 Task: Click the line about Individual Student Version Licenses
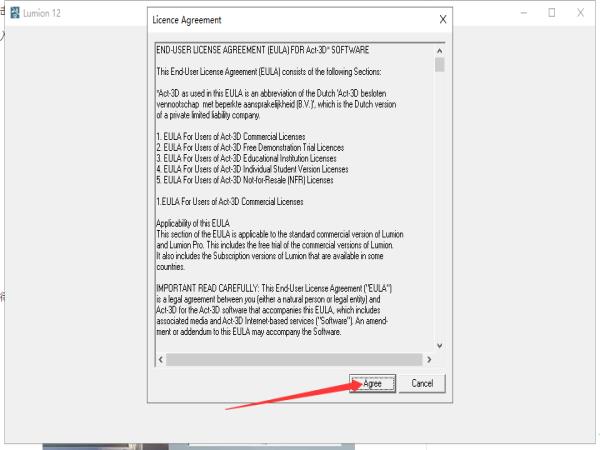click(x=252, y=169)
